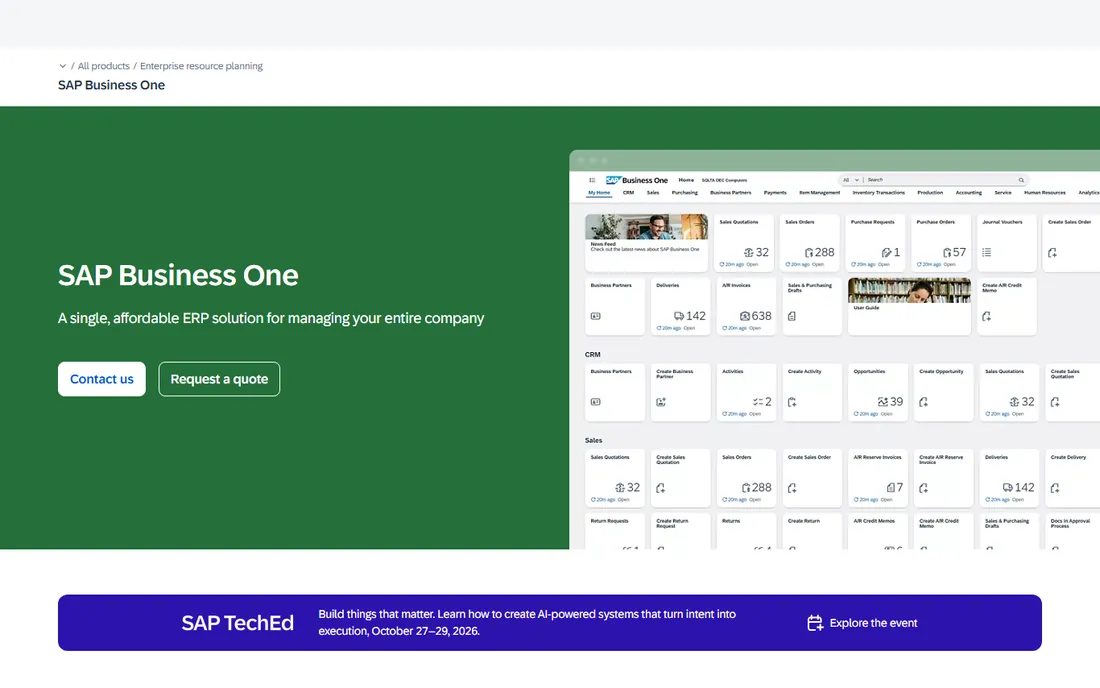Image resolution: width=1100 pixels, height=688 pixels.
Task: Click the Contact us button
Action: tap(102, 379)
